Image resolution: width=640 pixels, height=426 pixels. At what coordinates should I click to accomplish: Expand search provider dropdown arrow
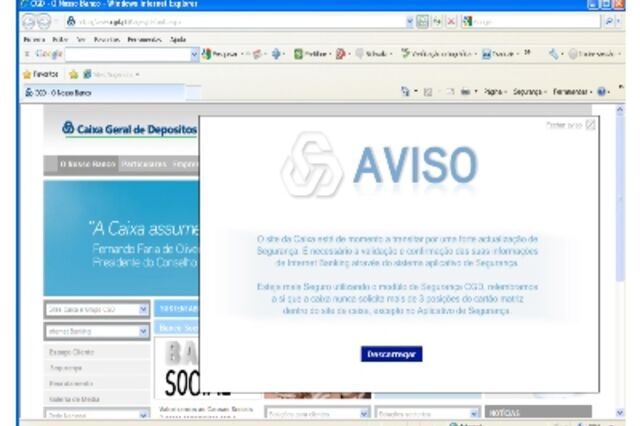(x=618, y=21)
